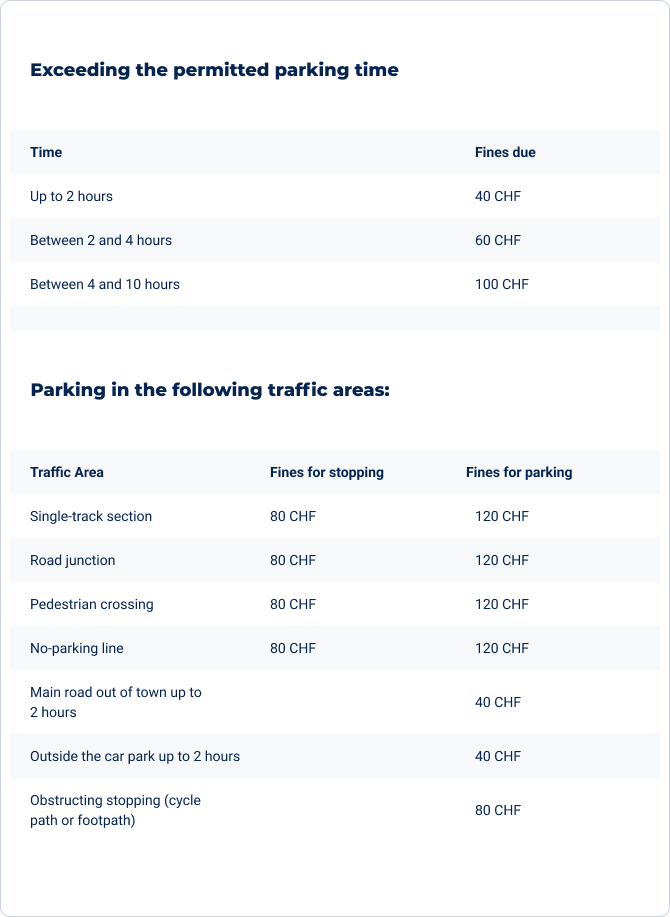Select the 'Pedestrian crossing' row label
The width and height of the screenshot is (670, 917).
(x=92, y=605)
